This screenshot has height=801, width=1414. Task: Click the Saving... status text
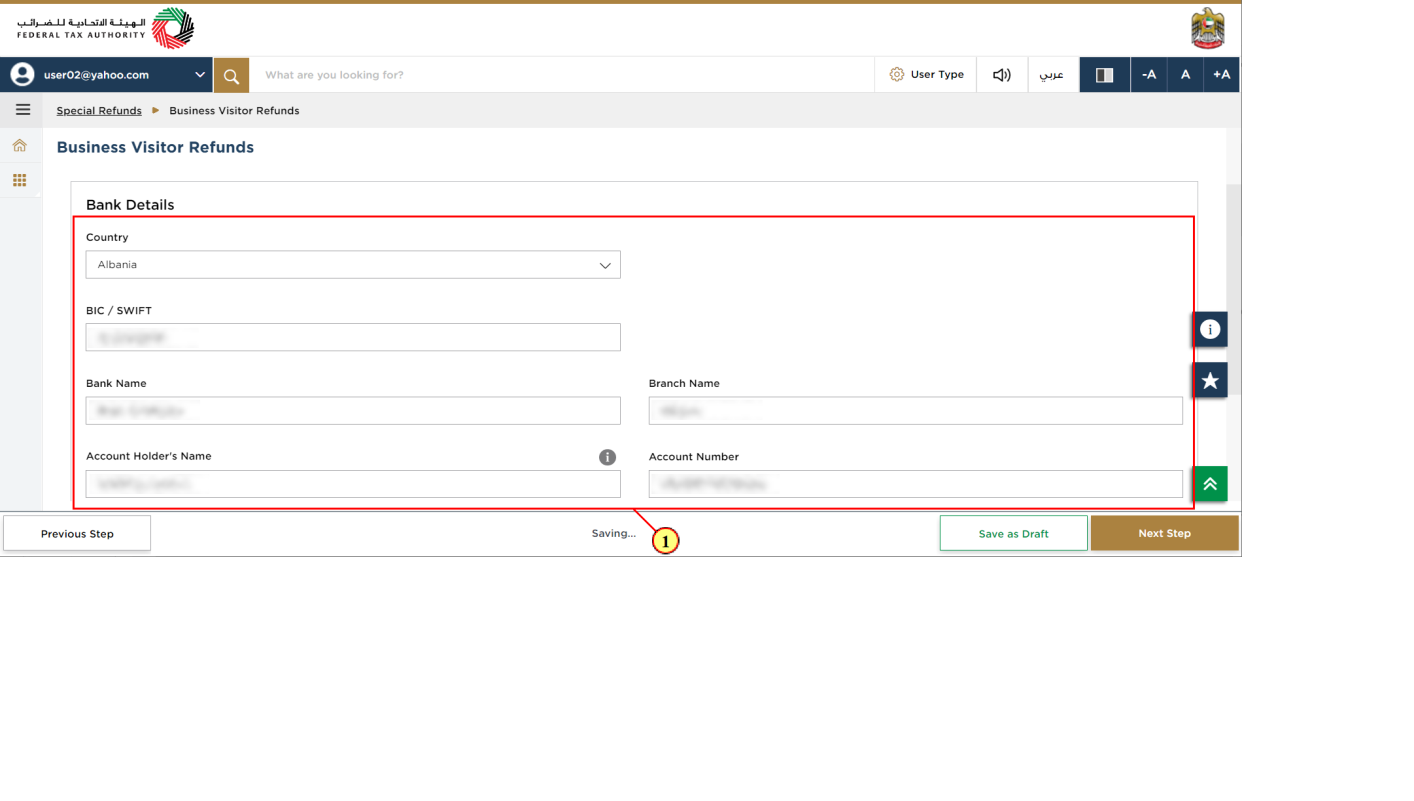(613, 534)
